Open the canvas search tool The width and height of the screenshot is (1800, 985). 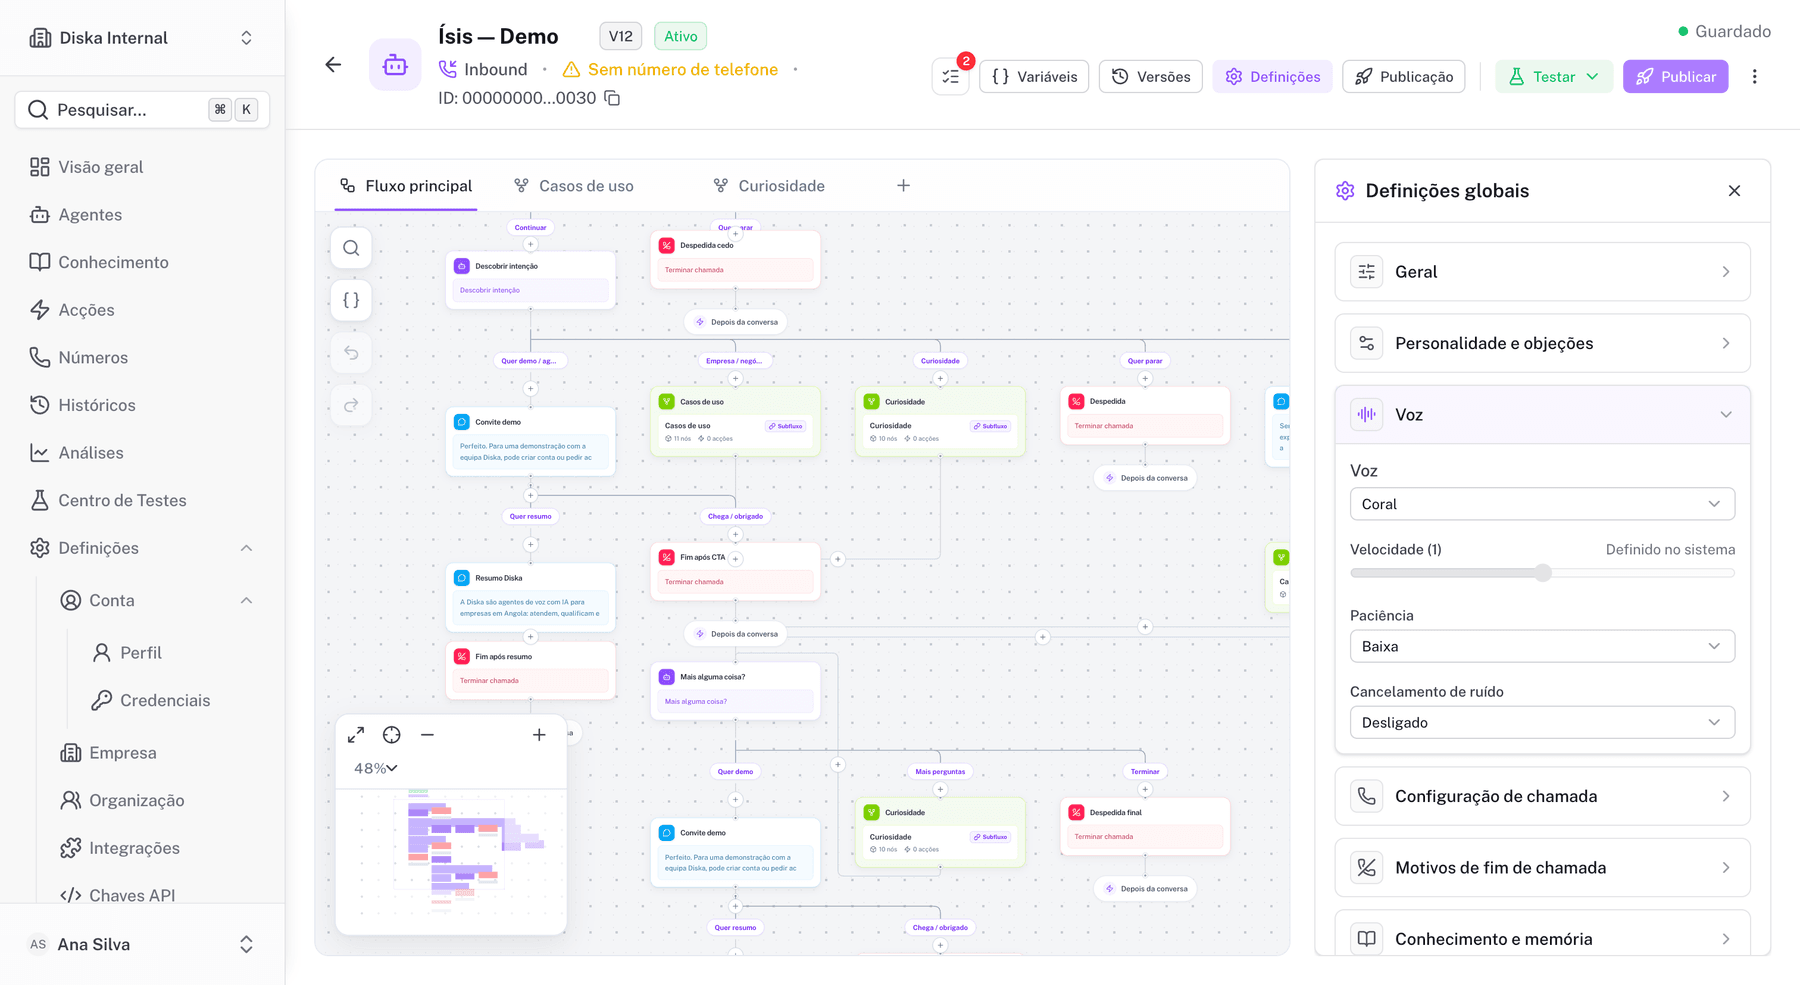(351, 248)
